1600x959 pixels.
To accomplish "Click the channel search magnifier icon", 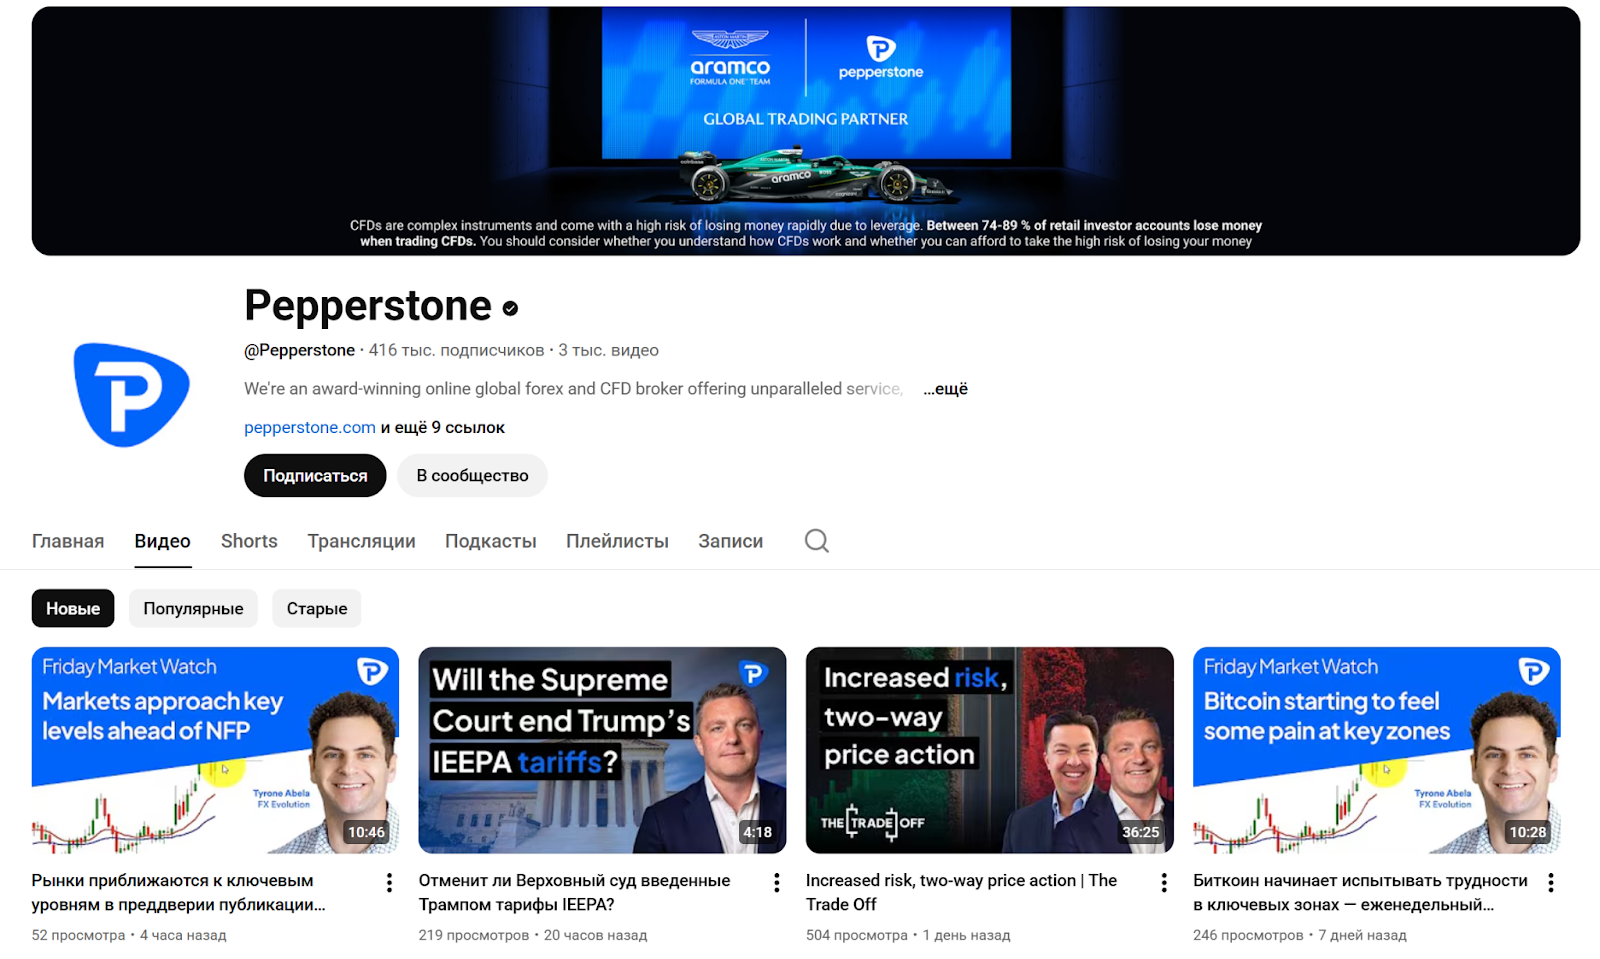I will 817,541.
